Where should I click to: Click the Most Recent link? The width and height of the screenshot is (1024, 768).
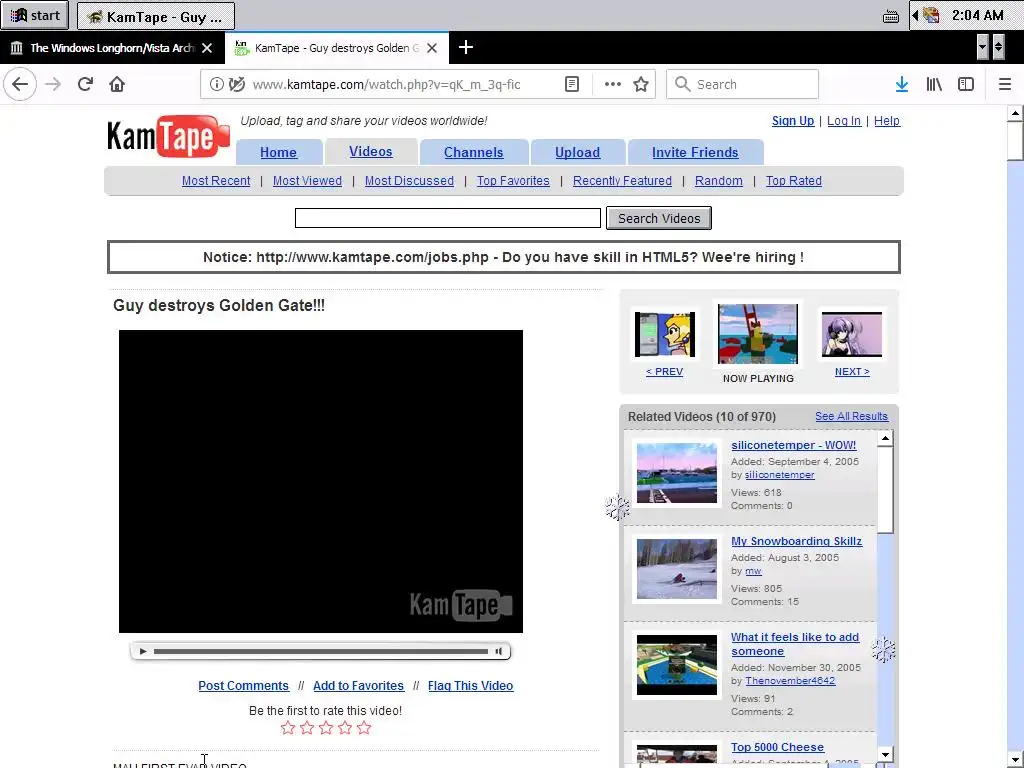coord(216,181)
